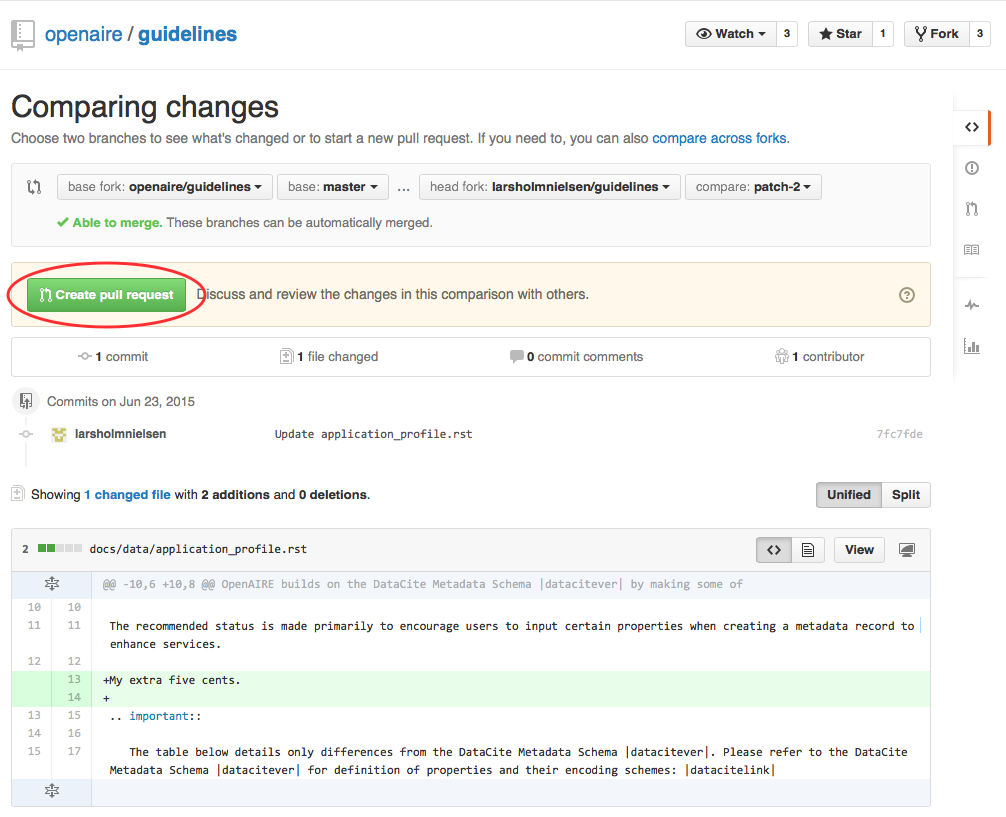Open the head fork larsholmnielsen/guidelines dropdown
The width and height of the screenshot is (1006, 817).
pos(550,187)
